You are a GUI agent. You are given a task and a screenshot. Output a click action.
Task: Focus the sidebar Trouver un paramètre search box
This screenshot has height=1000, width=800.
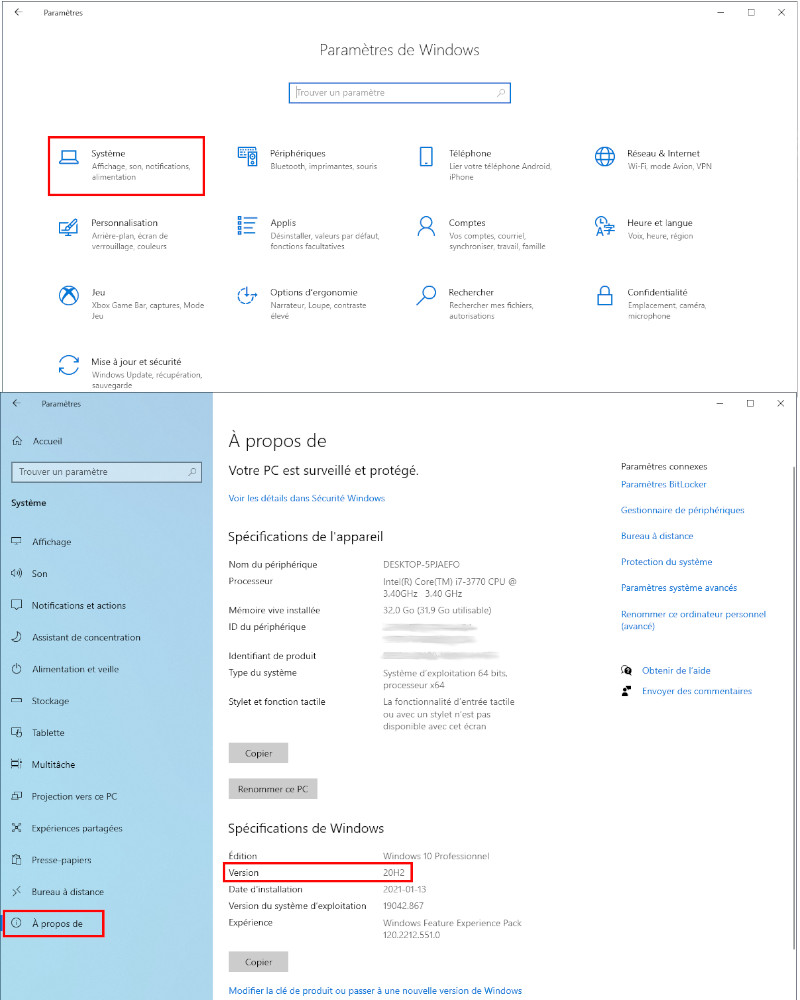point(107,472)
